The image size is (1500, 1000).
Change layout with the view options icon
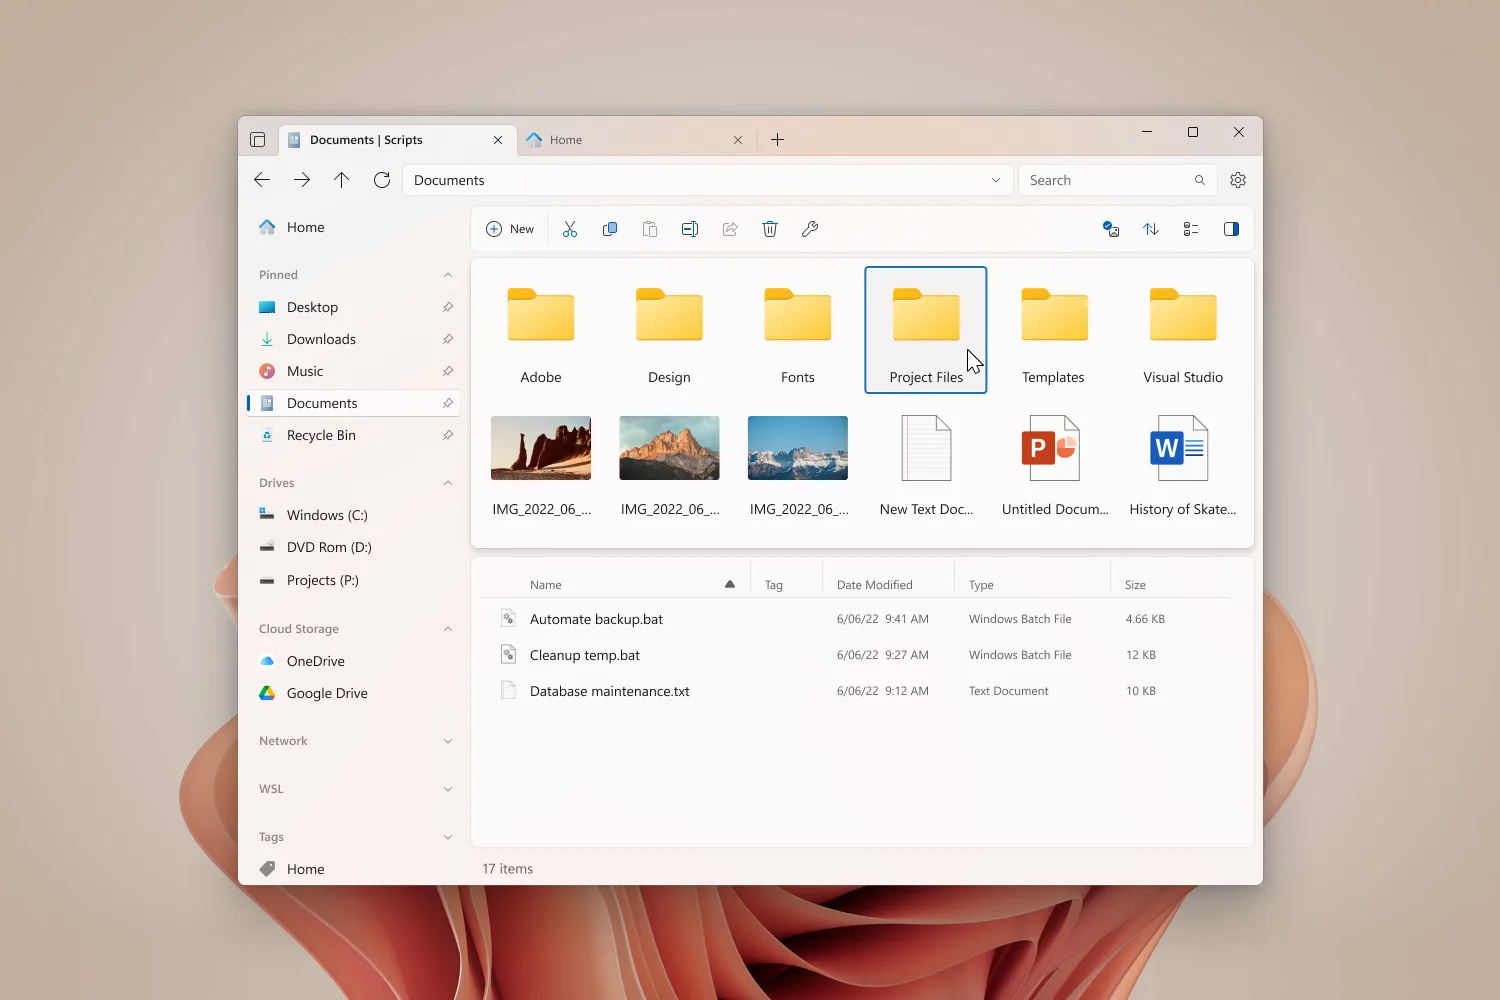[1190, 229]
